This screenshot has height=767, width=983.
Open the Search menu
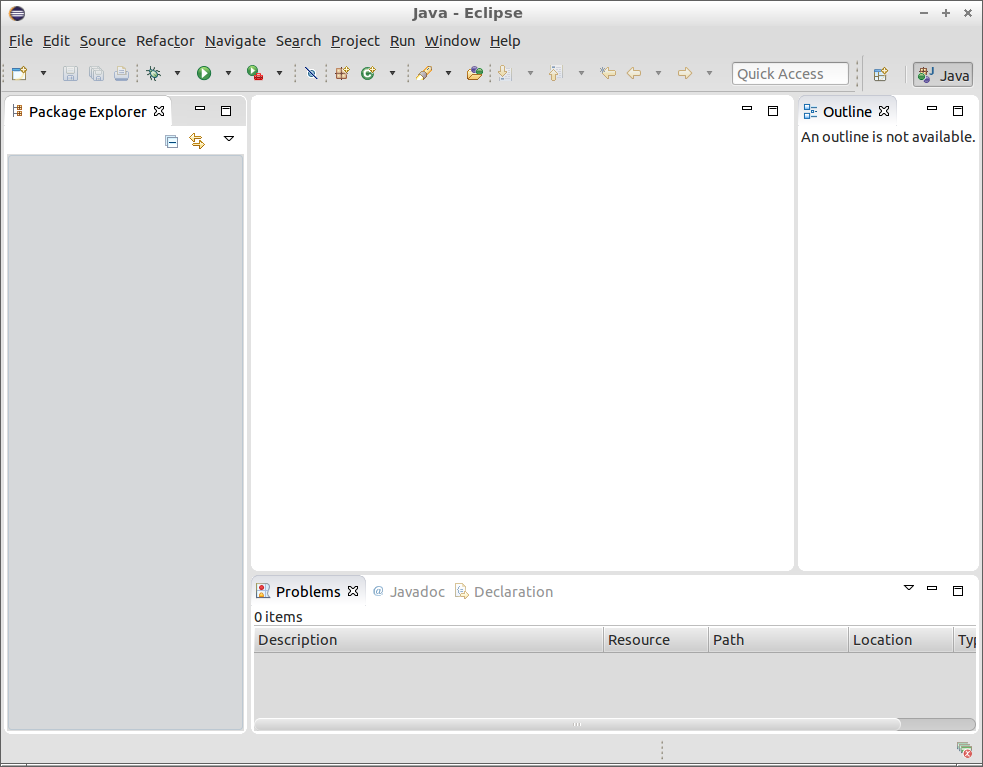coord(298,41)
